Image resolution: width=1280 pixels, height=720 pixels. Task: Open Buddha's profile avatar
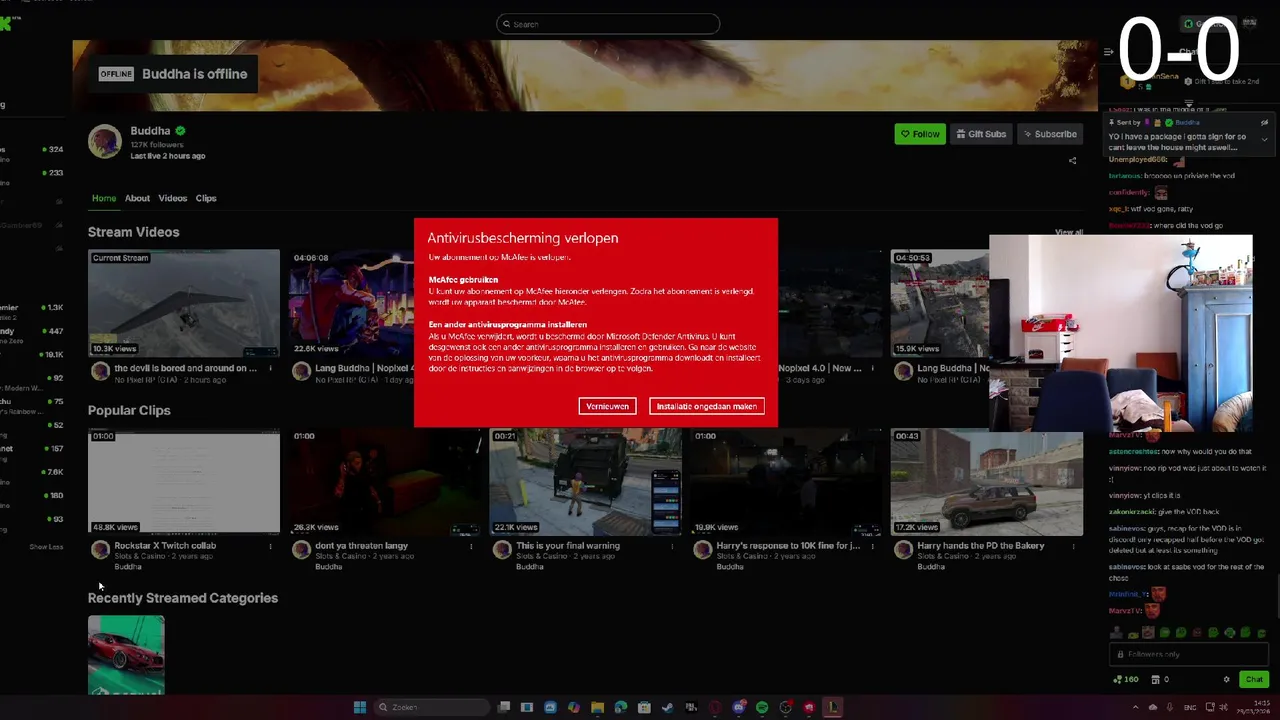point(105,141)
